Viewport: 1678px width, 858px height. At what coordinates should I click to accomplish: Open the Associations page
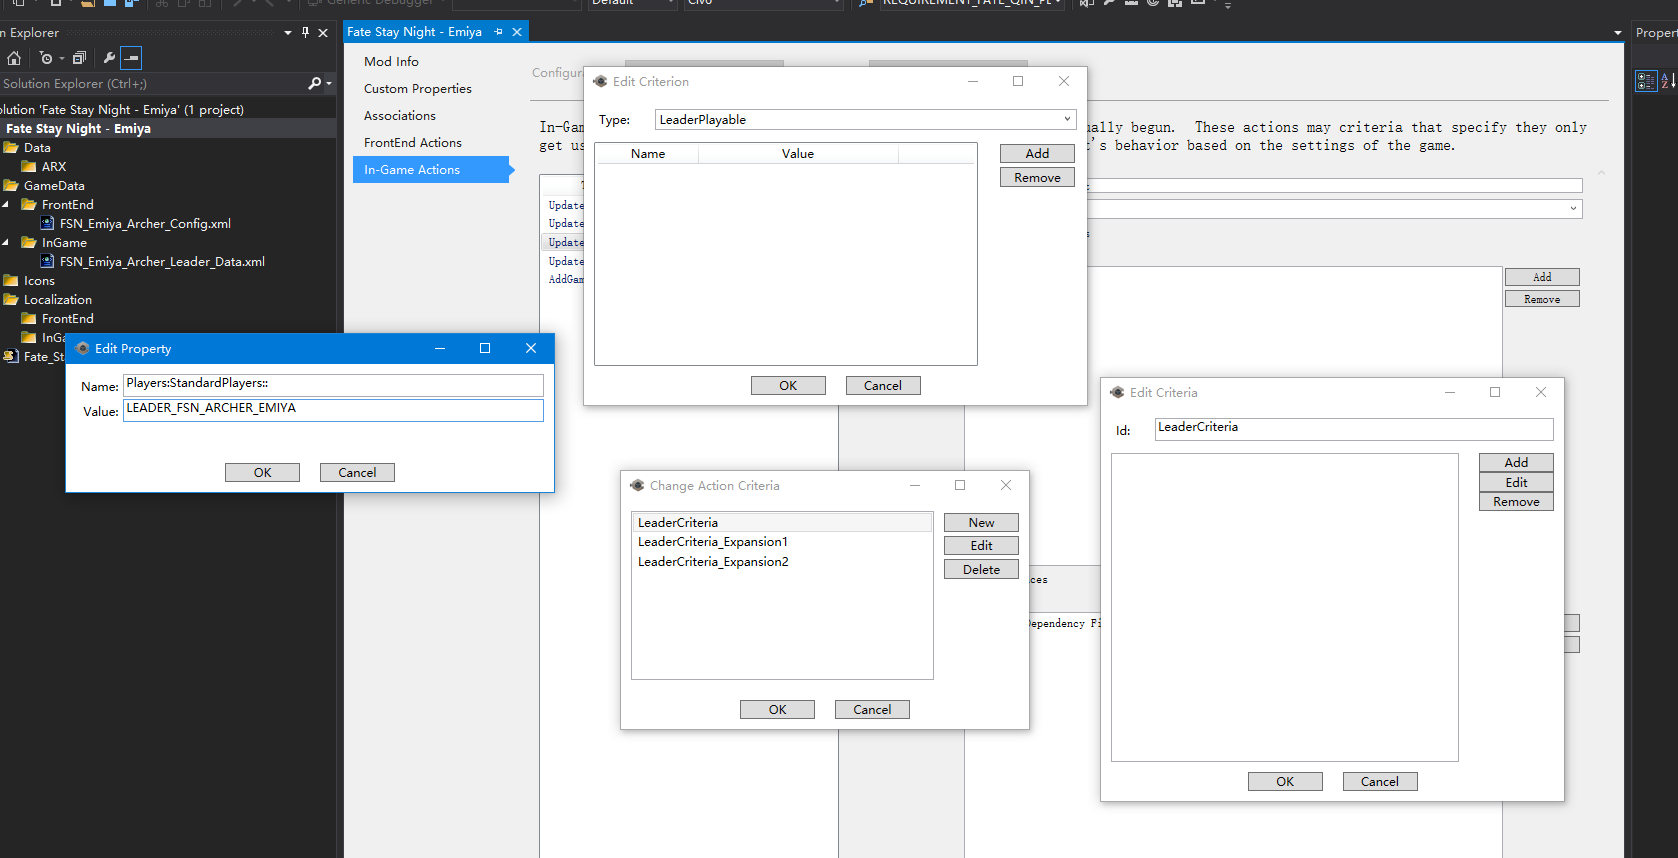[x=400, y=116]
